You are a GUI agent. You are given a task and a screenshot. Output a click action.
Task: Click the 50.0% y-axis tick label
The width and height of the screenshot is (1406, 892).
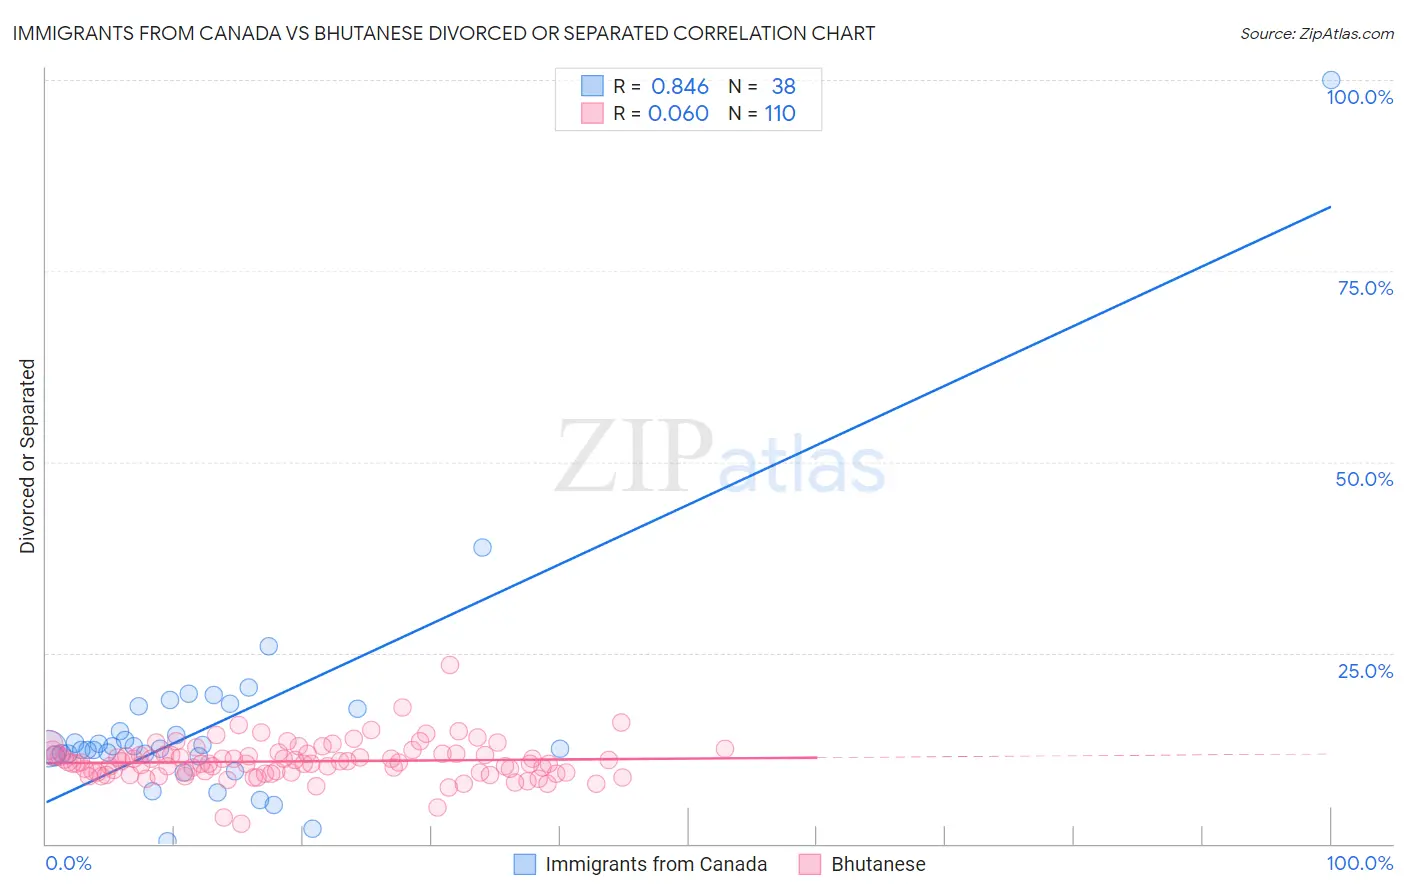click(x=1364, y=479)
